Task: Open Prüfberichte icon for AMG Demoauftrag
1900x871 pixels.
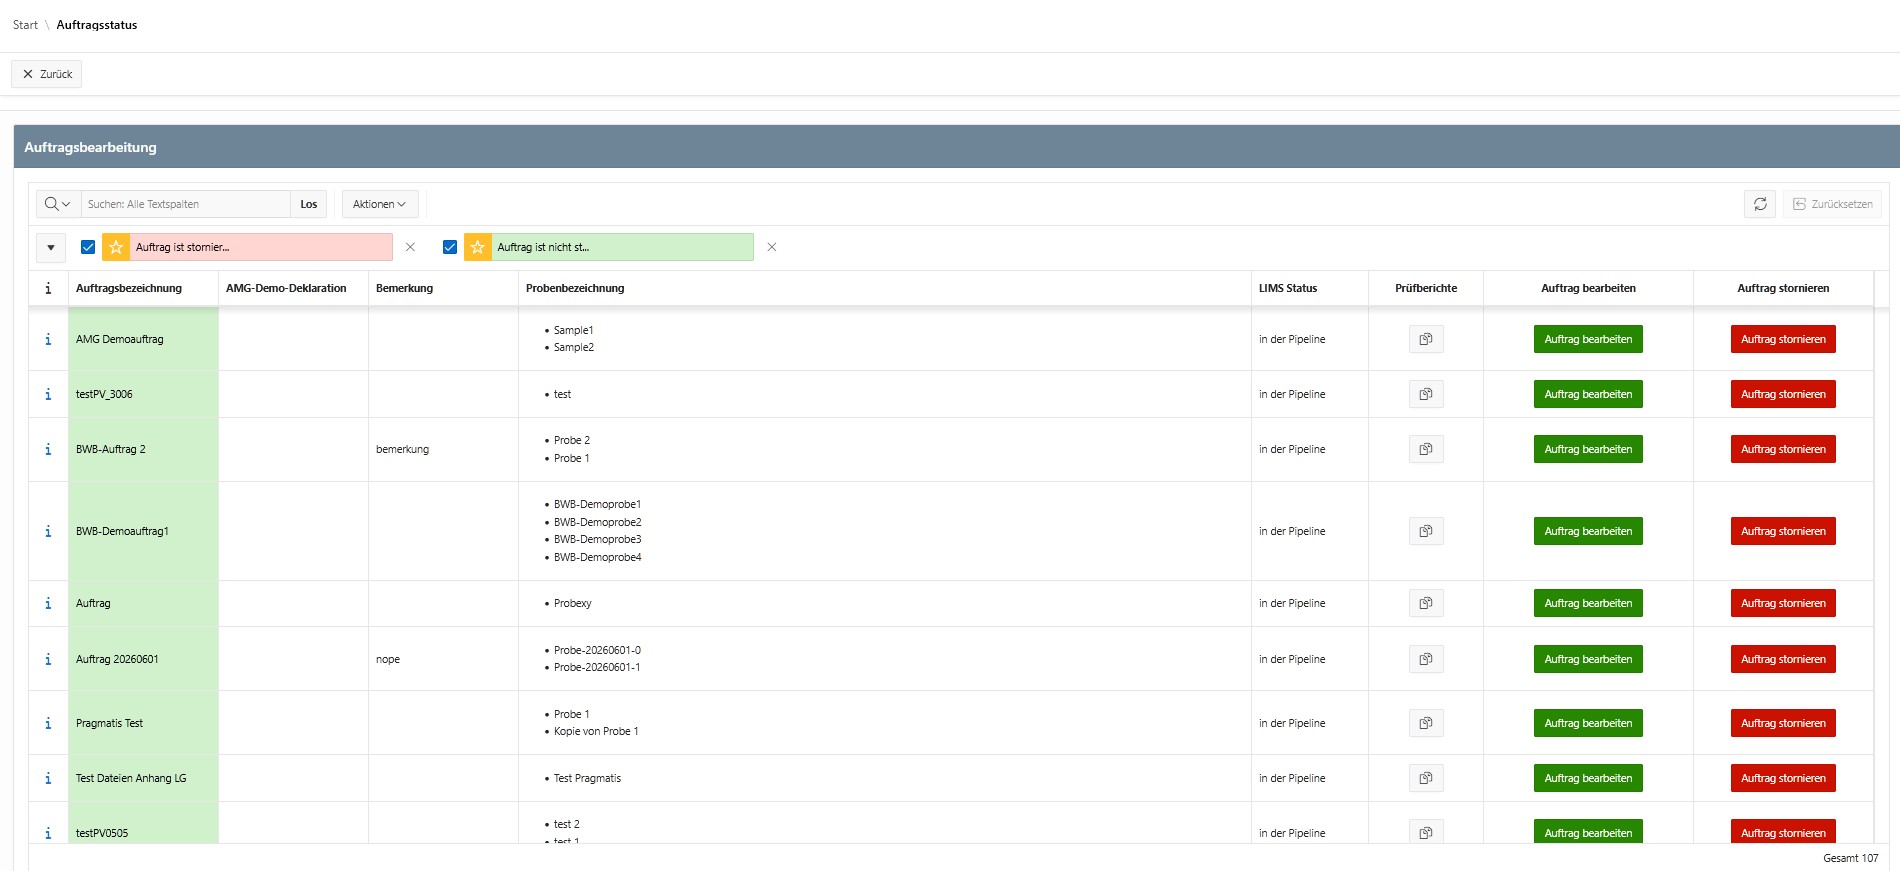Action: [1426, 339]
